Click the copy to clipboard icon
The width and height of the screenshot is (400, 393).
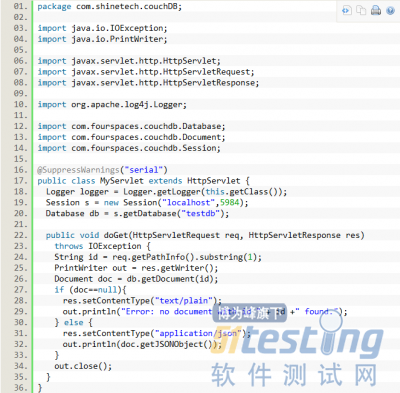pyautogui.click(x=361, y=10)
